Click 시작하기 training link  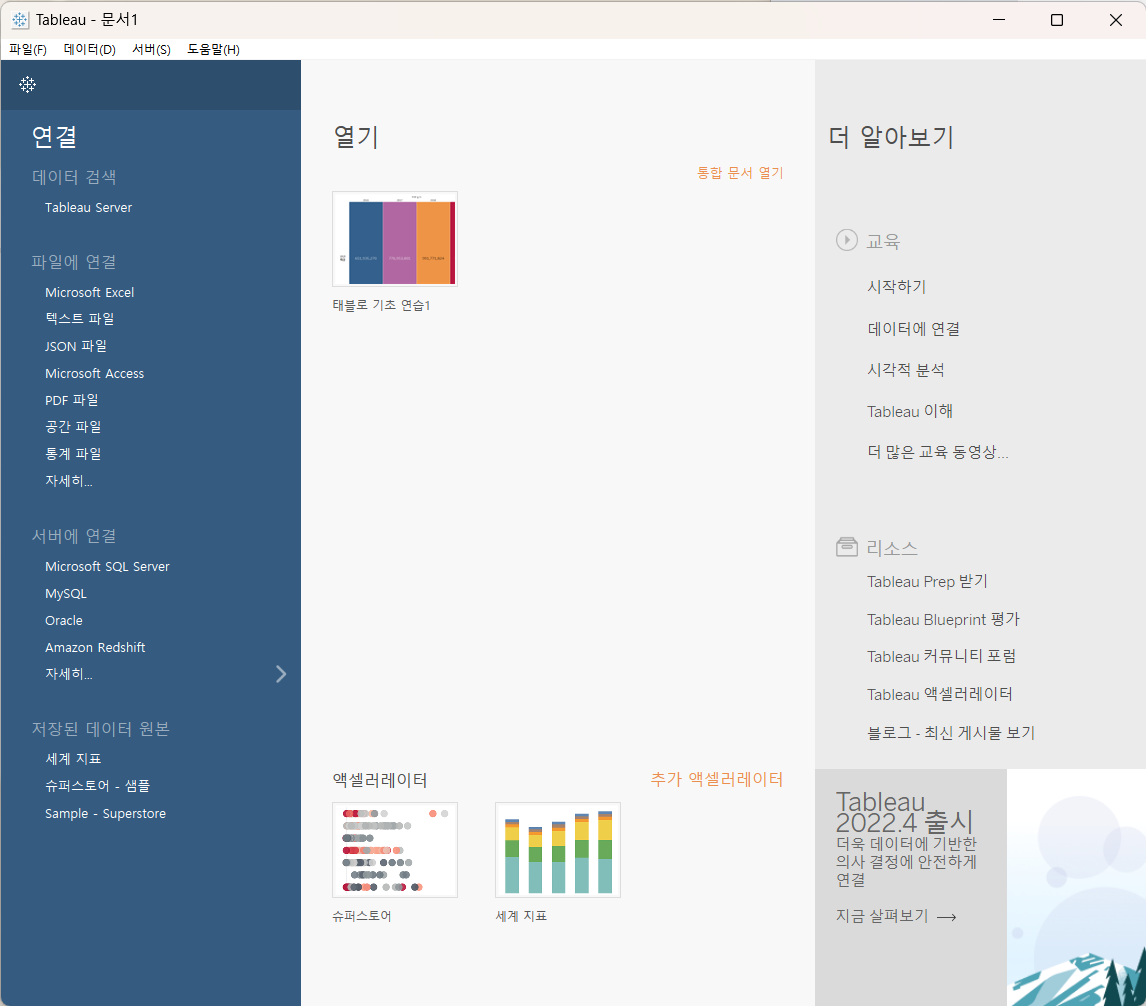pos(897,287)
